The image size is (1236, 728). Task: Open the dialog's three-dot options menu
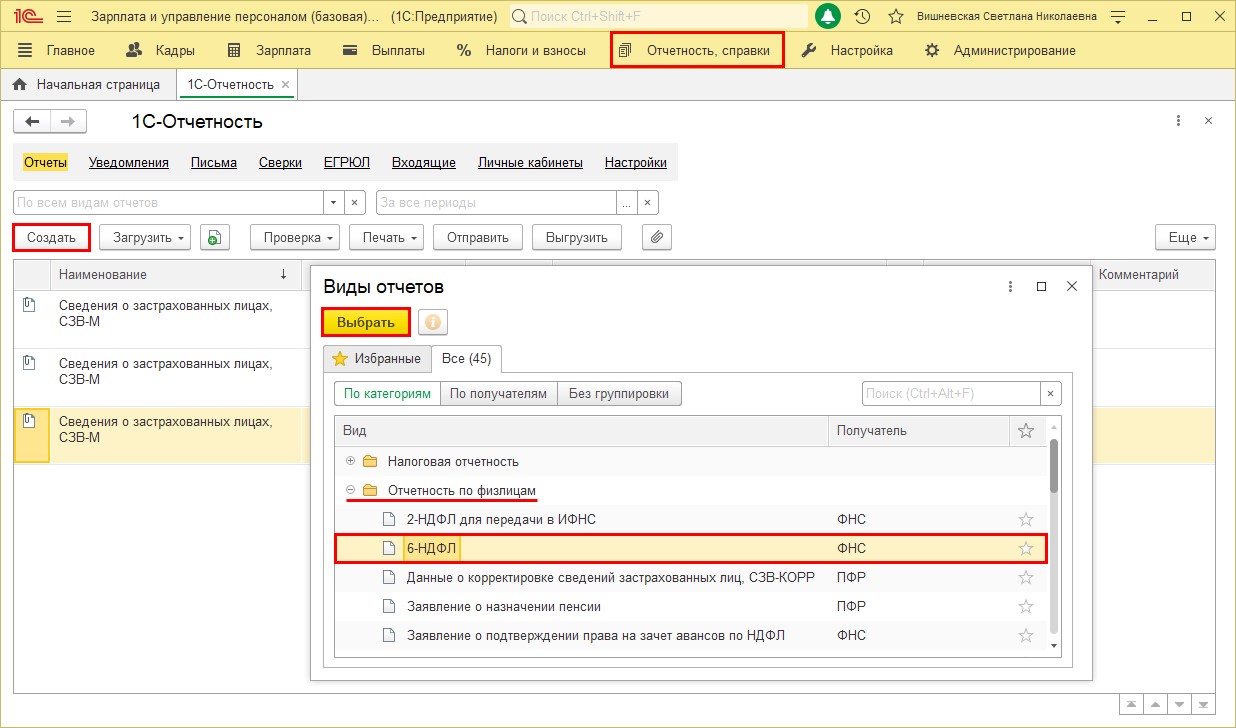(x=1011, y=286)
